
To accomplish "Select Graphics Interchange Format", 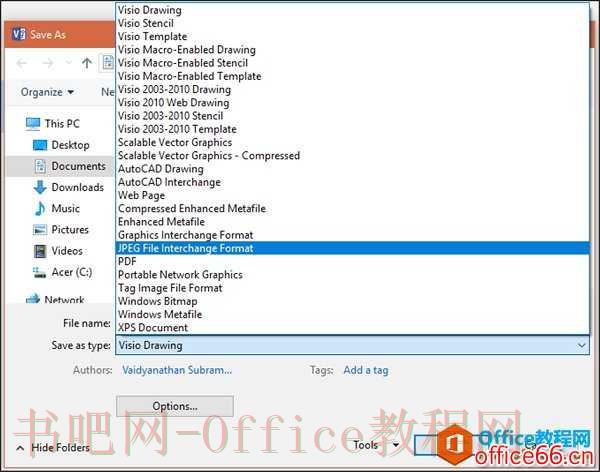I will point(352,235).
